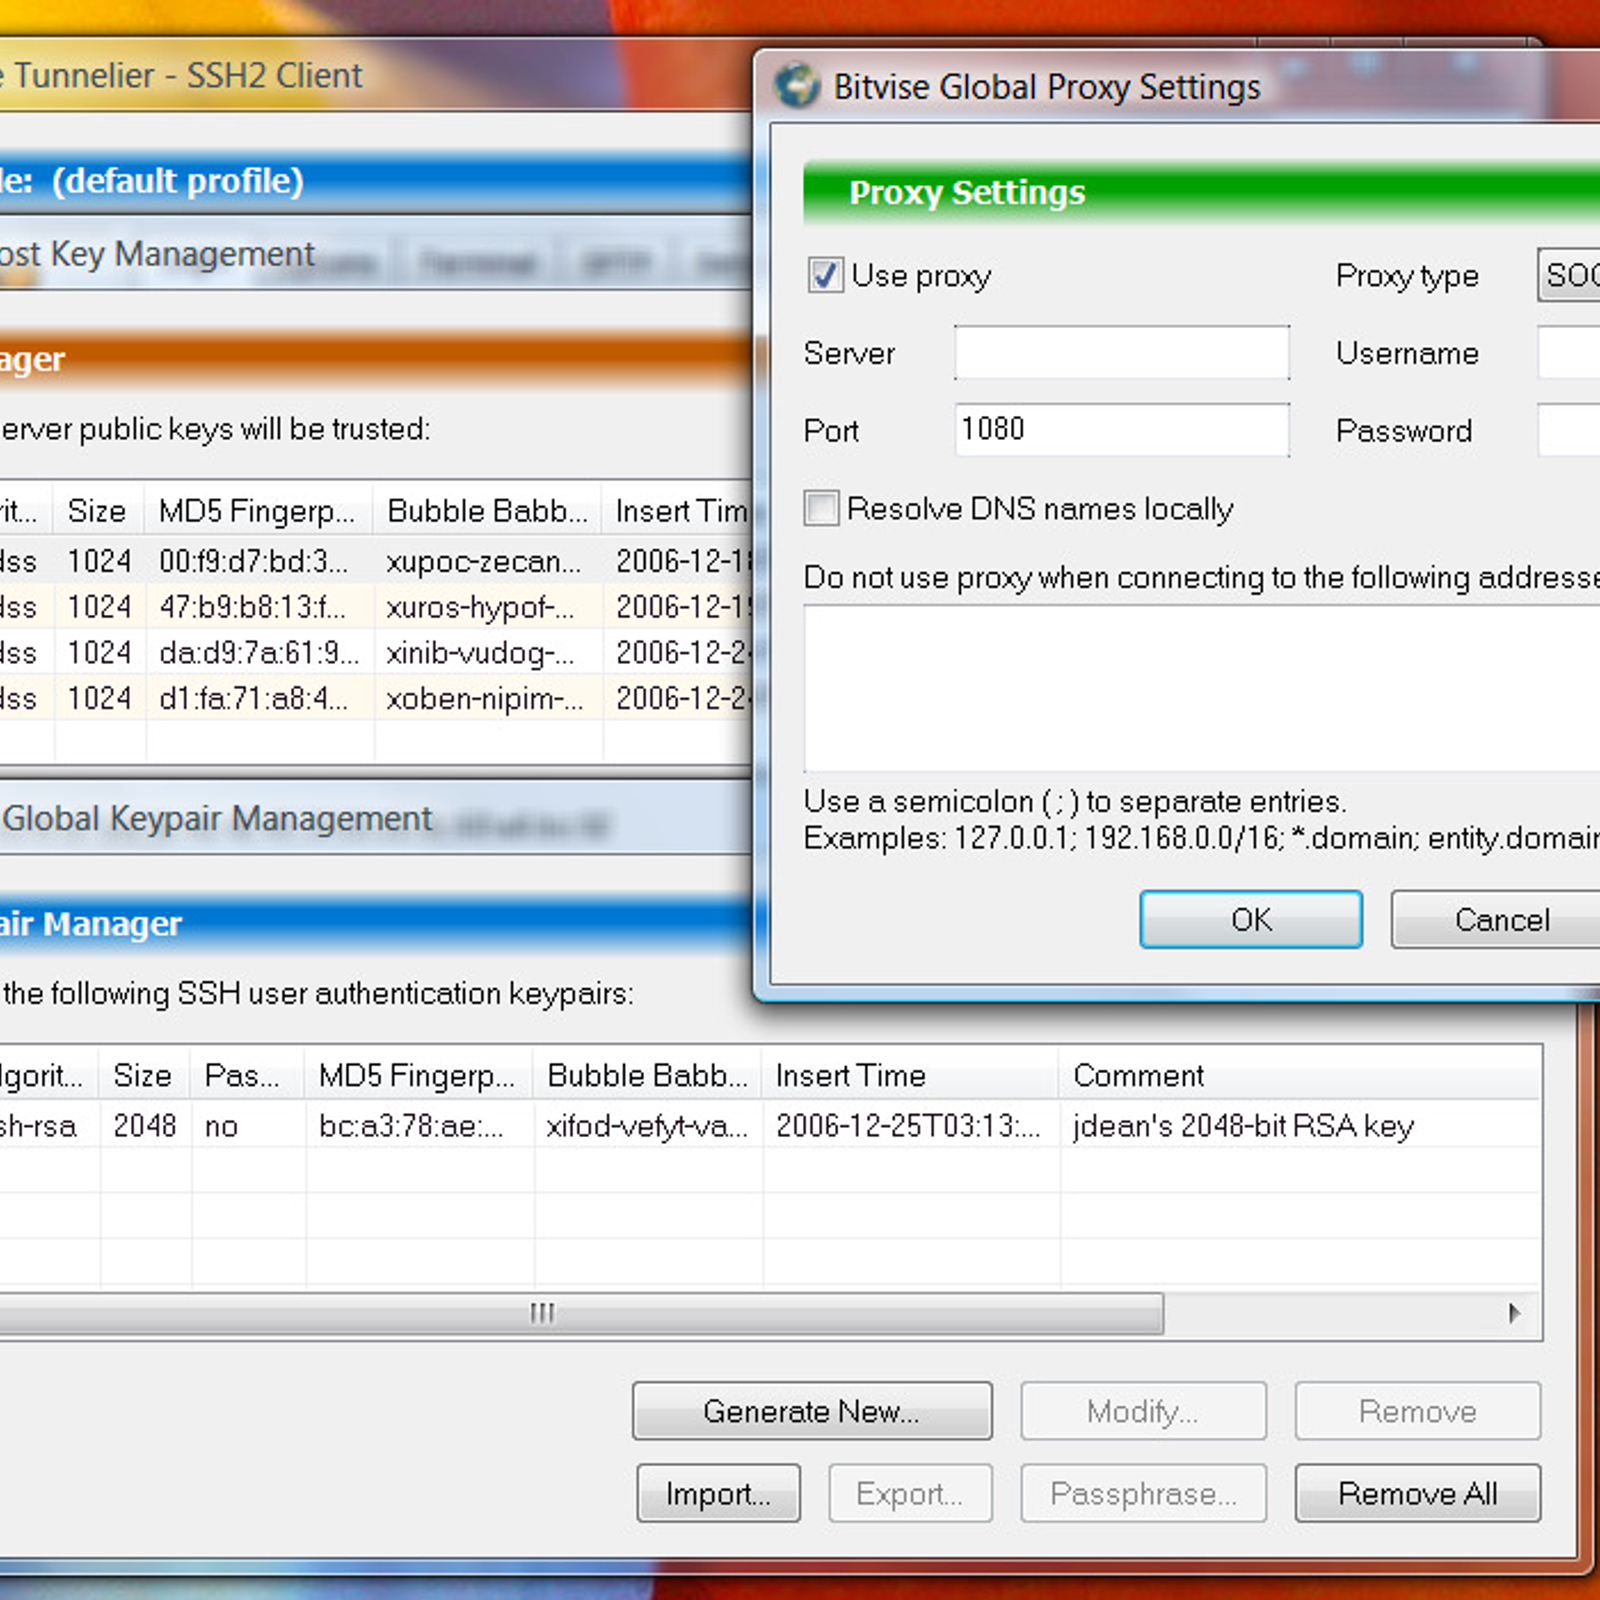Sort keypairs by Comment column
Image resolution: width=1600 pixels, height=1600 pixels.
point(1300,1075)
